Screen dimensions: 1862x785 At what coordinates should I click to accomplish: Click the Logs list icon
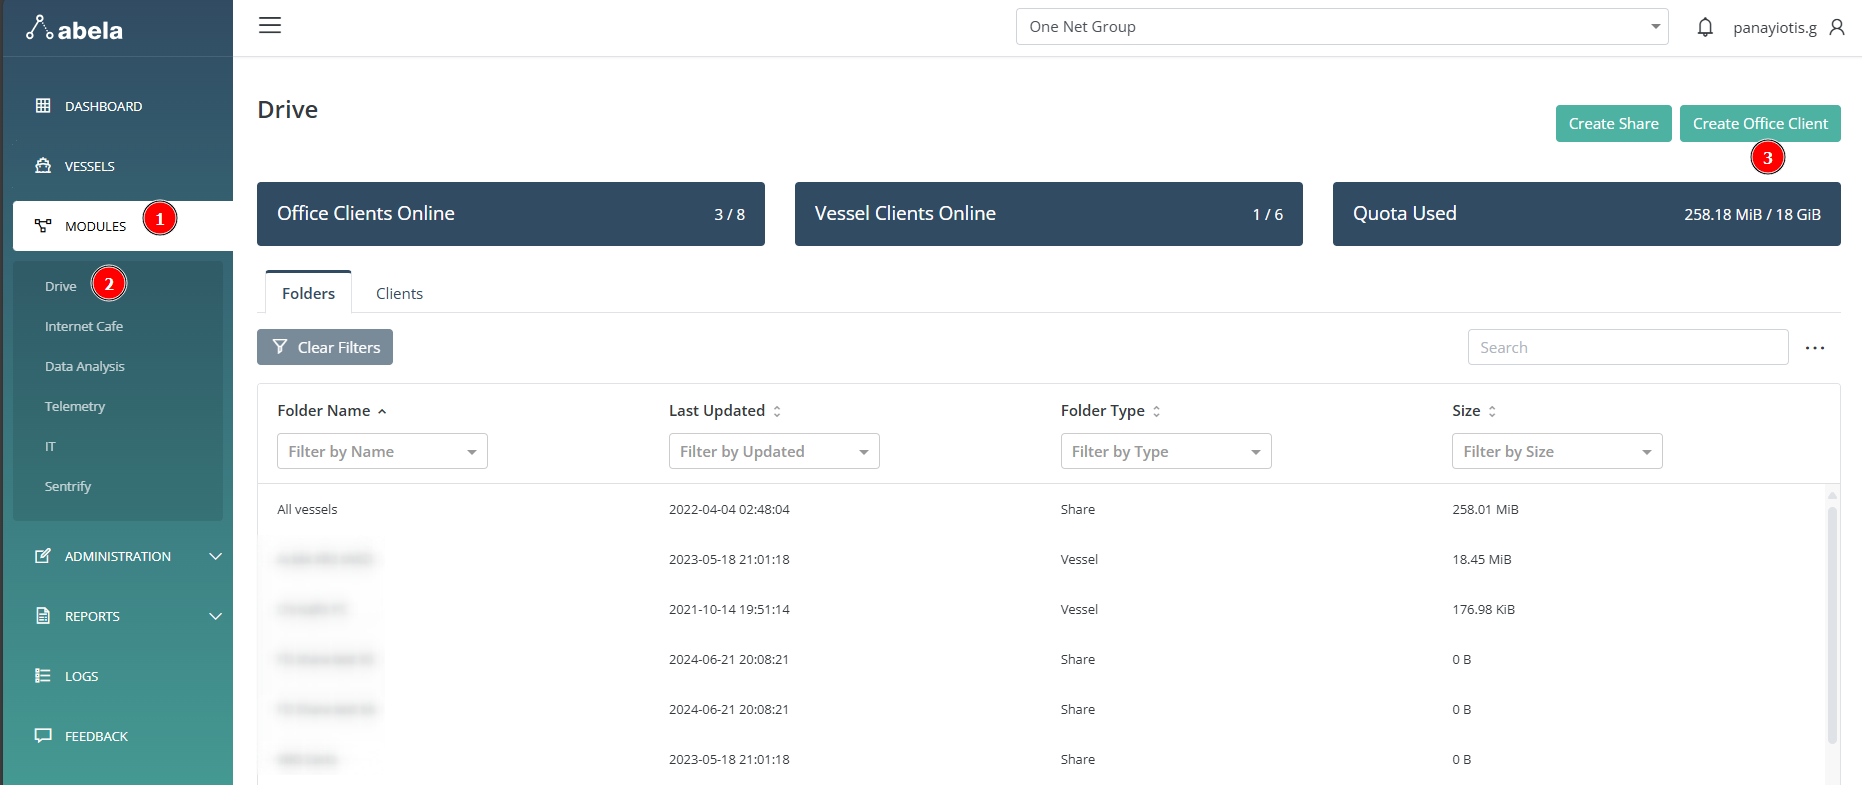pyautogui.click(x=43, y=675)
